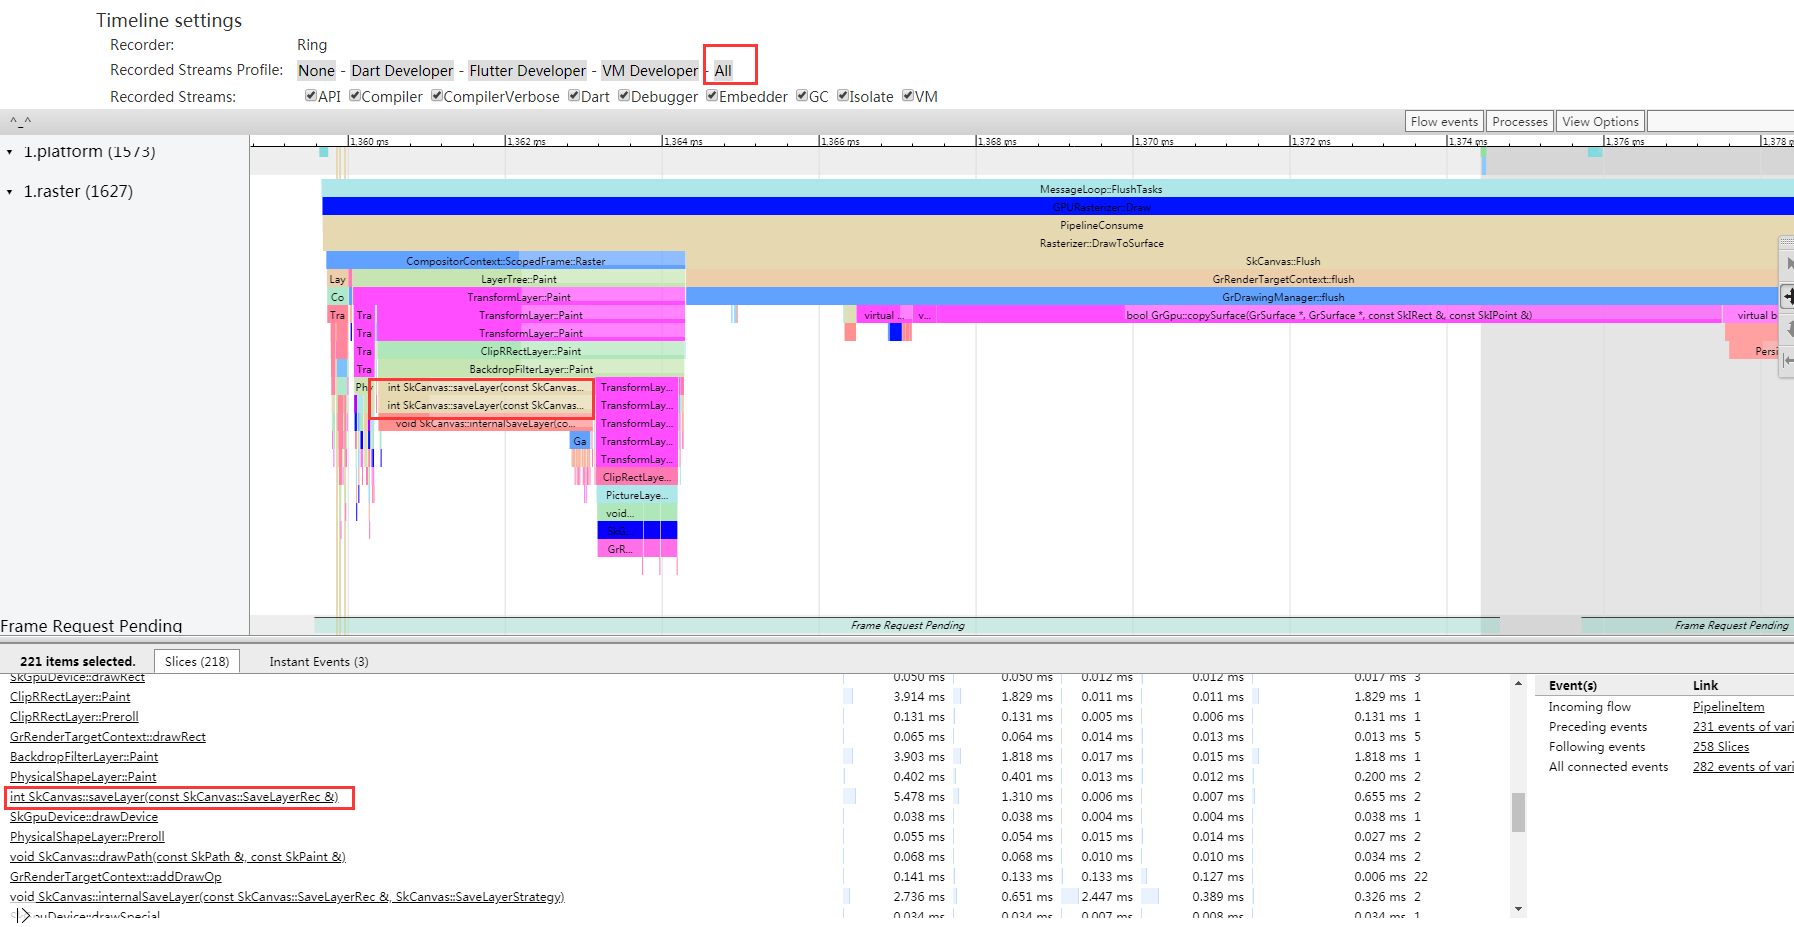Image resolution: width=1794 pixels, height=927 pixels.
Task: Select the PipelineConsume slice
Action: [1057, 225]
